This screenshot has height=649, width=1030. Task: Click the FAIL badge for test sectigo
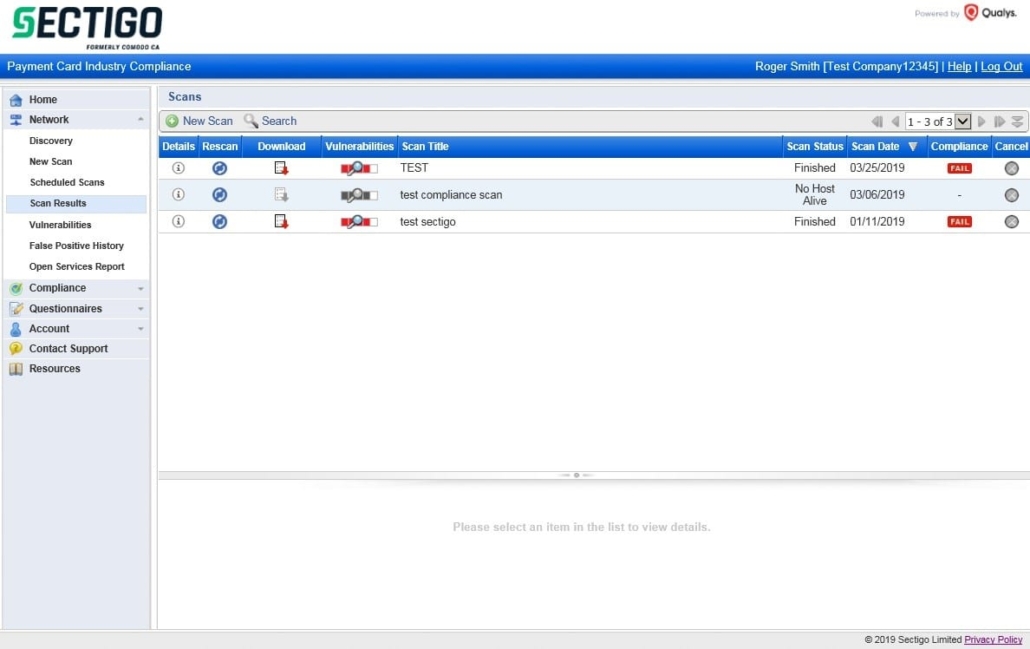click(x=959, y=221)
